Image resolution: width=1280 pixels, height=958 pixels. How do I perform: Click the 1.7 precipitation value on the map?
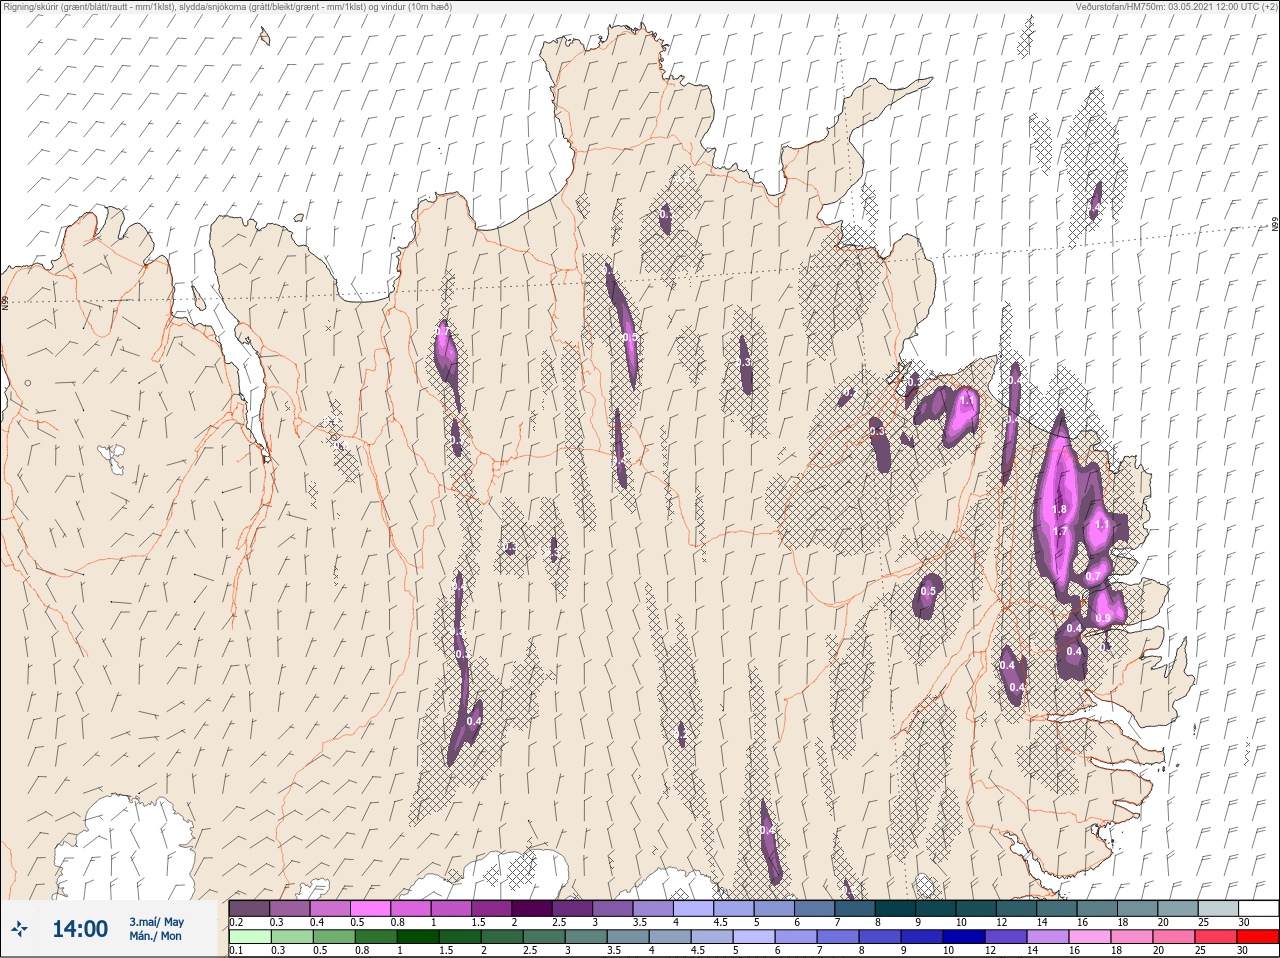[1061, 532]
